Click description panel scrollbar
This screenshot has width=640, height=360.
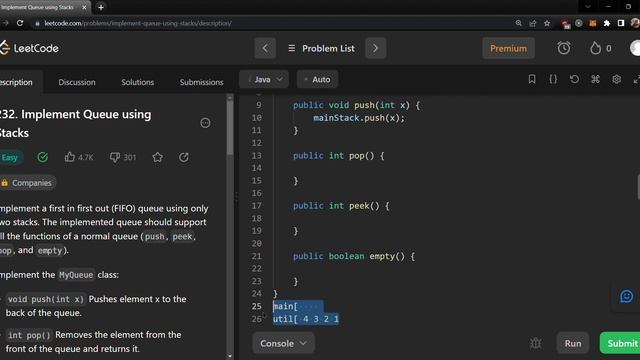coord(230,127)
